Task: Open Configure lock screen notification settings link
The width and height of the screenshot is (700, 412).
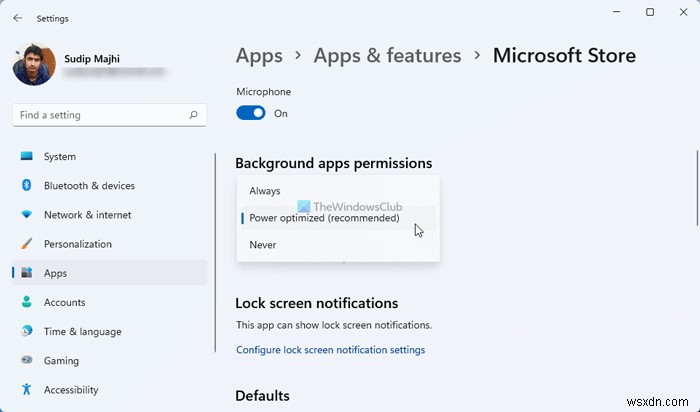Action: tap(330, 350)
